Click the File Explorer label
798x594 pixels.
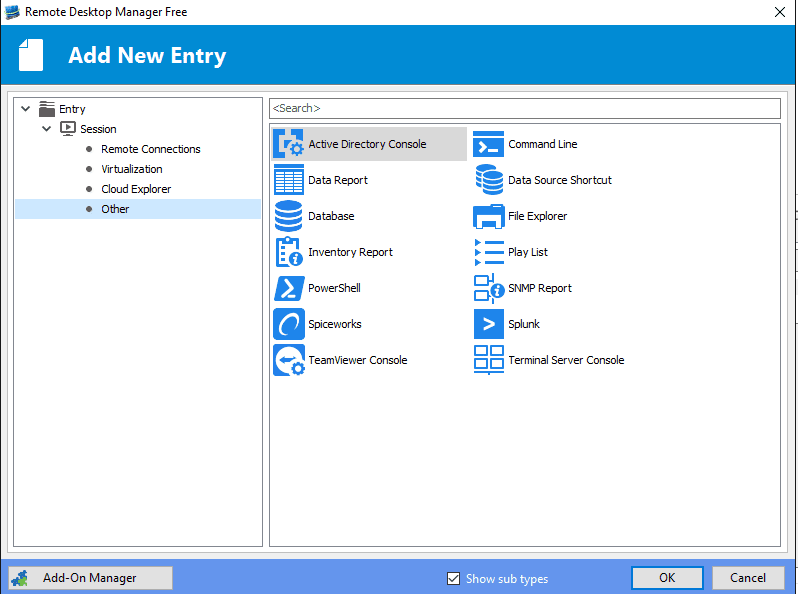click(537, 216)
